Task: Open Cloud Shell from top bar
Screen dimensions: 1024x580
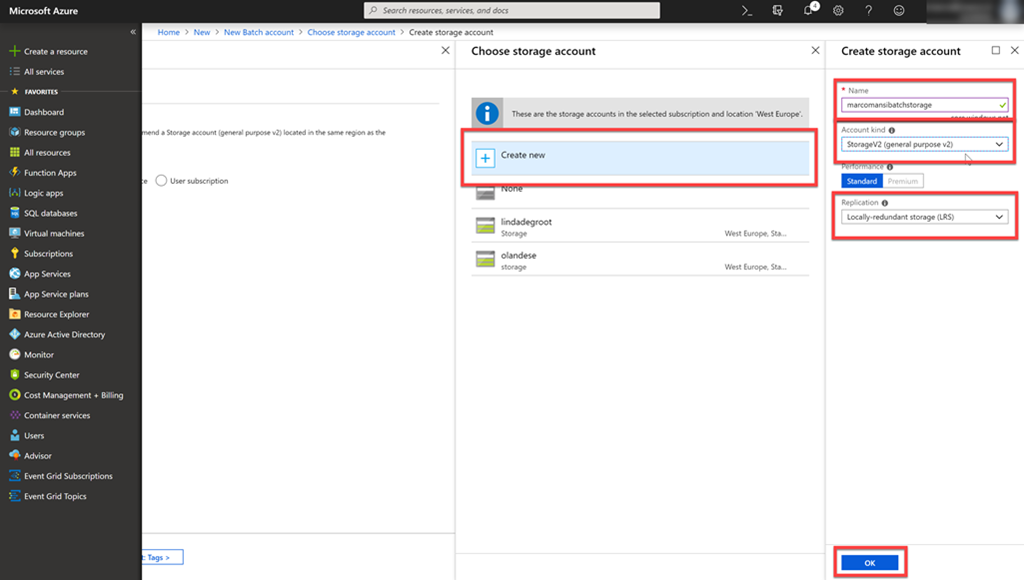Action: point(746,10)
